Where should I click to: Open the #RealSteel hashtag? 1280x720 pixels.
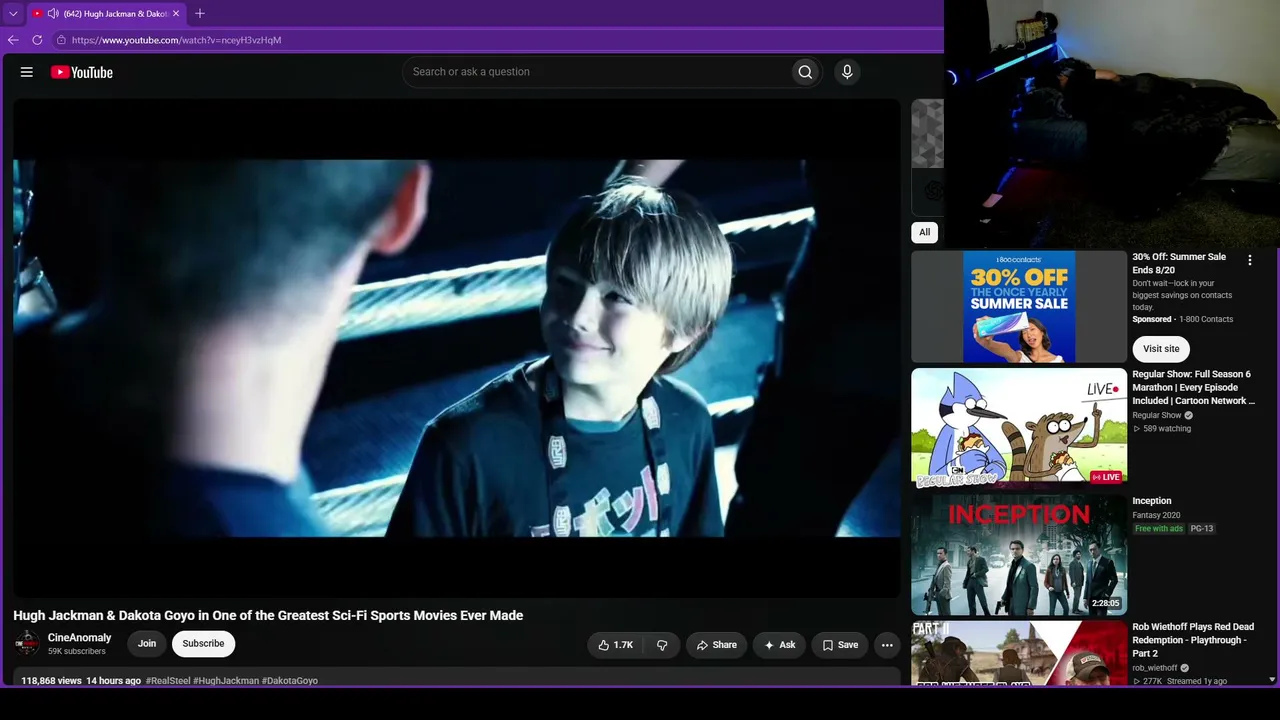[168, 681]
